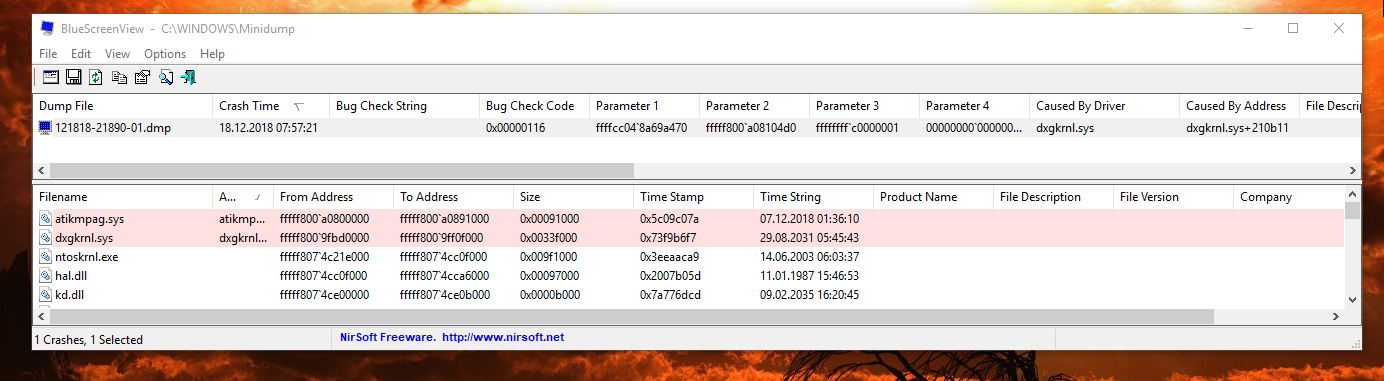The image size is (1384, 381).
Task: Click the file icon beside atikmpag.sys
Action: coord(46,218)
